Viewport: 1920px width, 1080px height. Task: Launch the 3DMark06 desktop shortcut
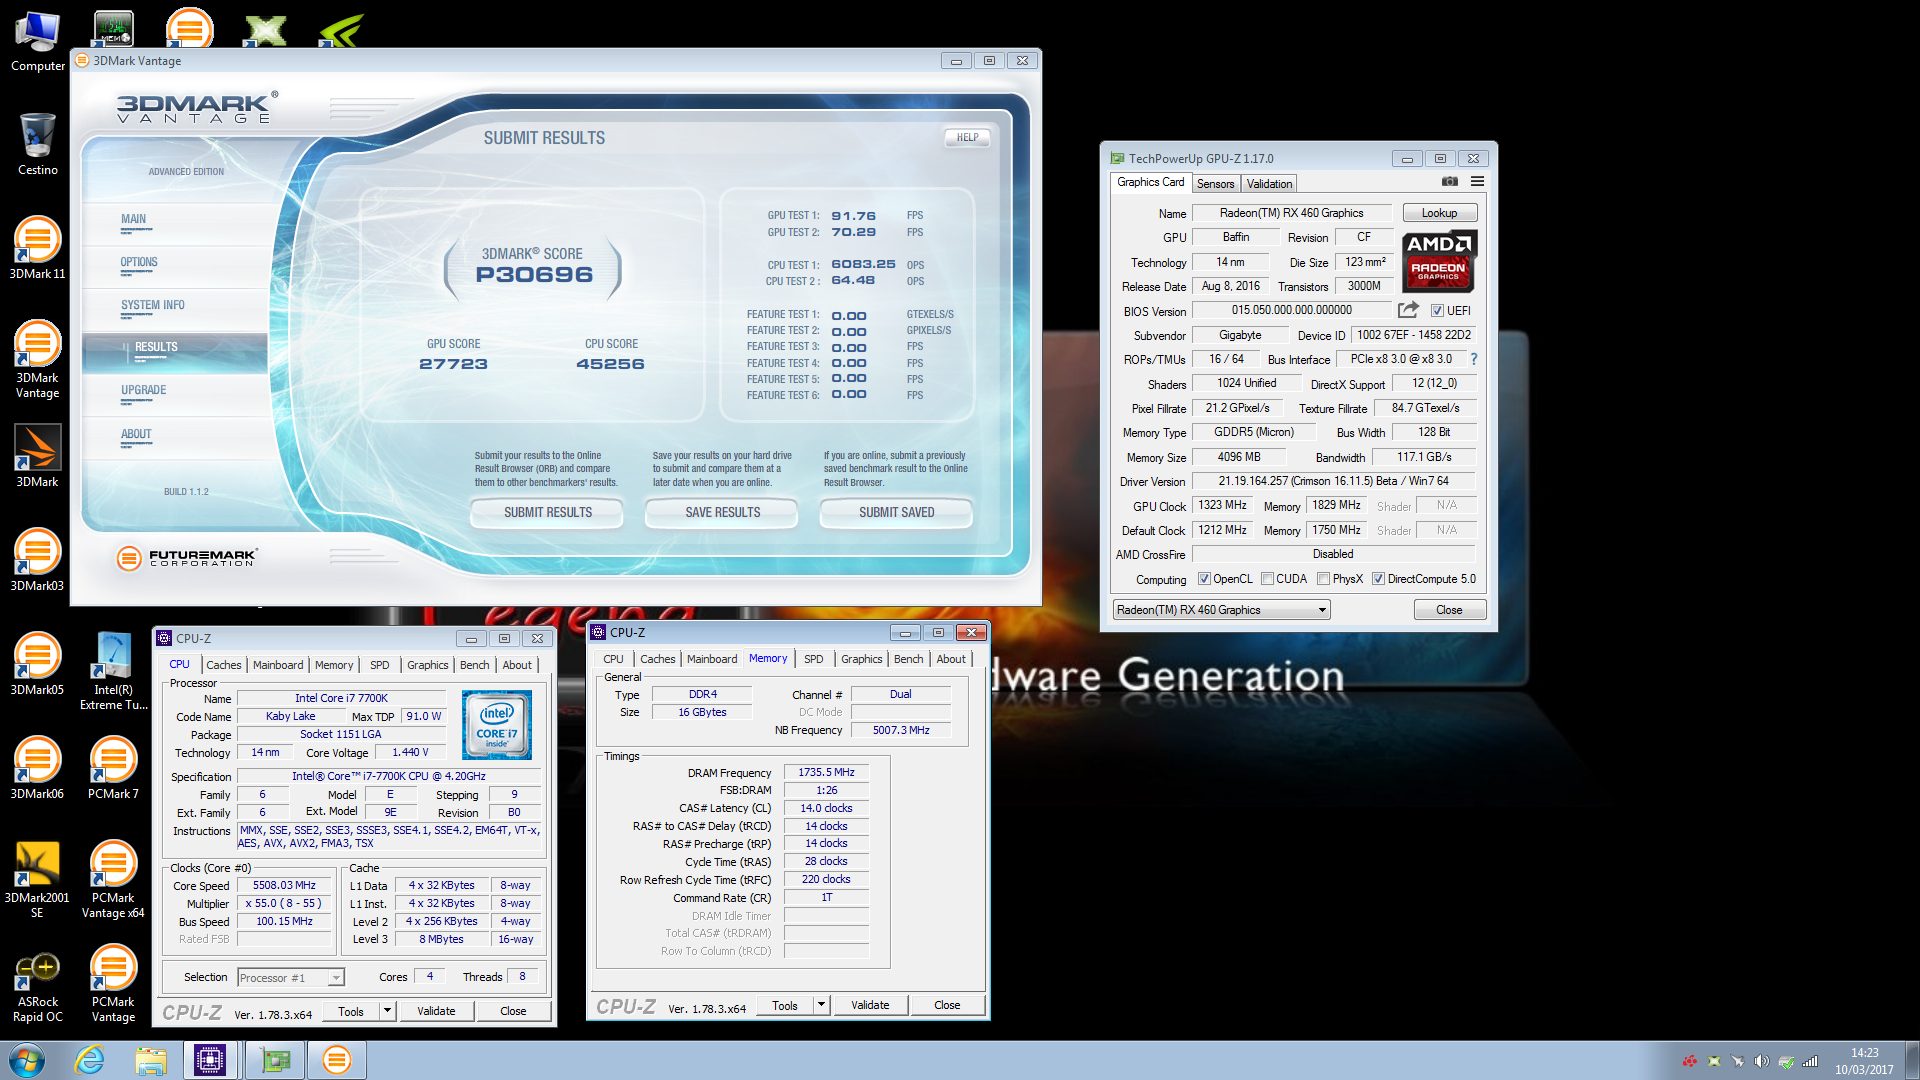(37, 767)
